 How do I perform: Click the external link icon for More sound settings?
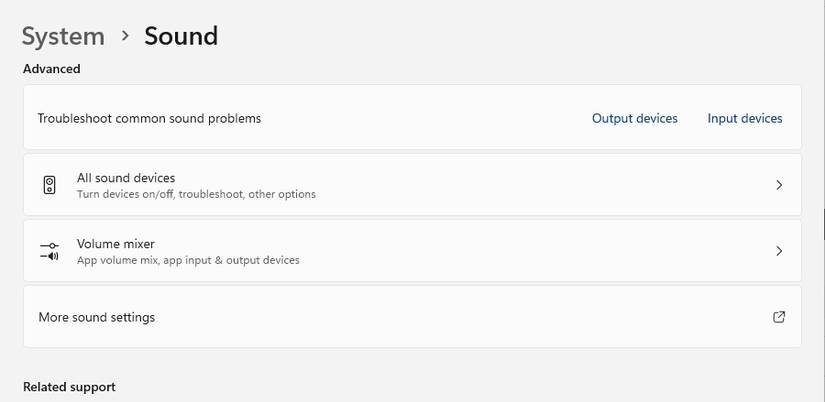tap(779, 317)
